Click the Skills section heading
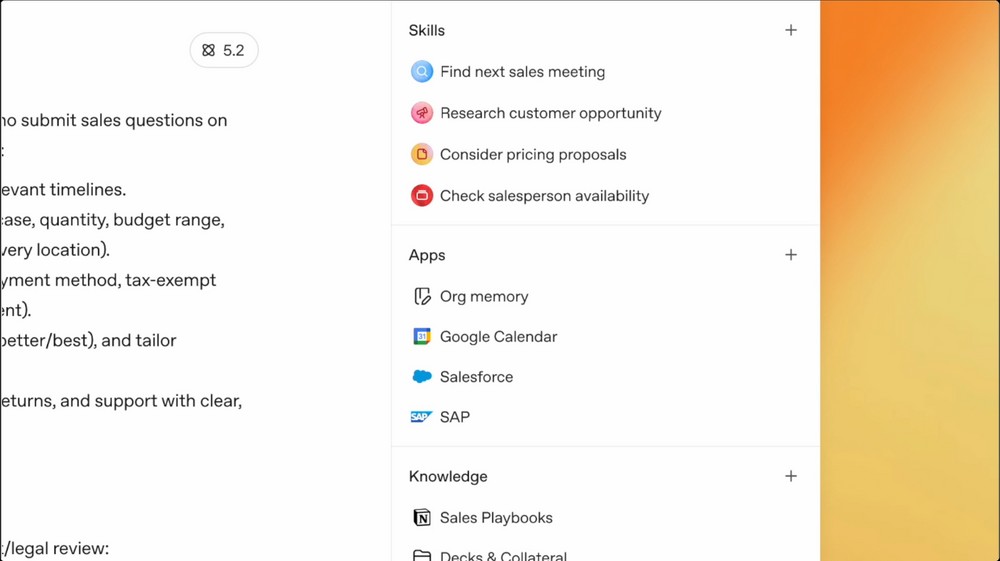This screenshot has height=561, width=1000. 427,31
